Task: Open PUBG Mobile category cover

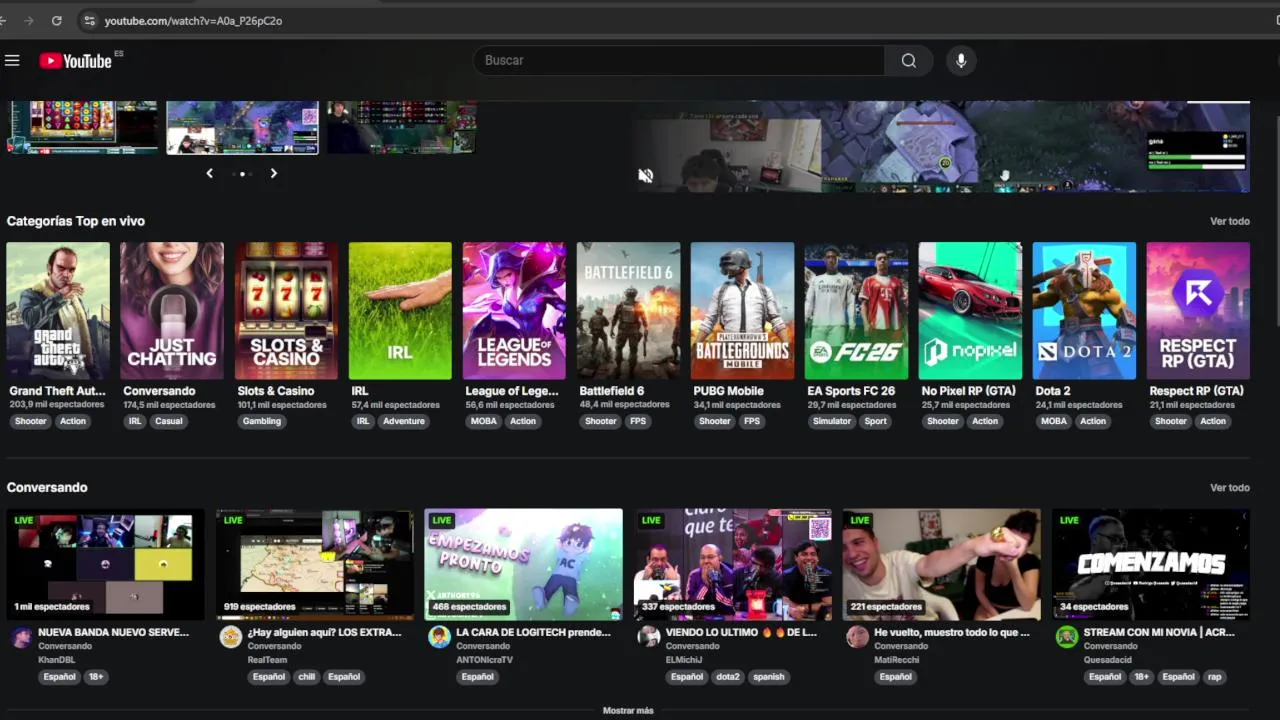Action: 742,311
